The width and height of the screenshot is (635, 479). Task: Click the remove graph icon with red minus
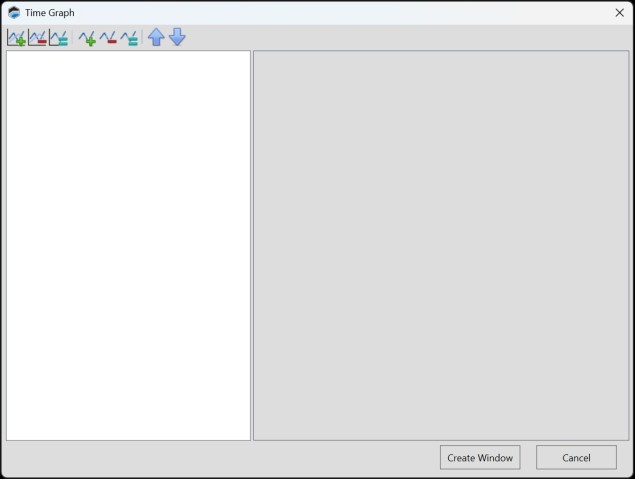(x=38, y=38)
